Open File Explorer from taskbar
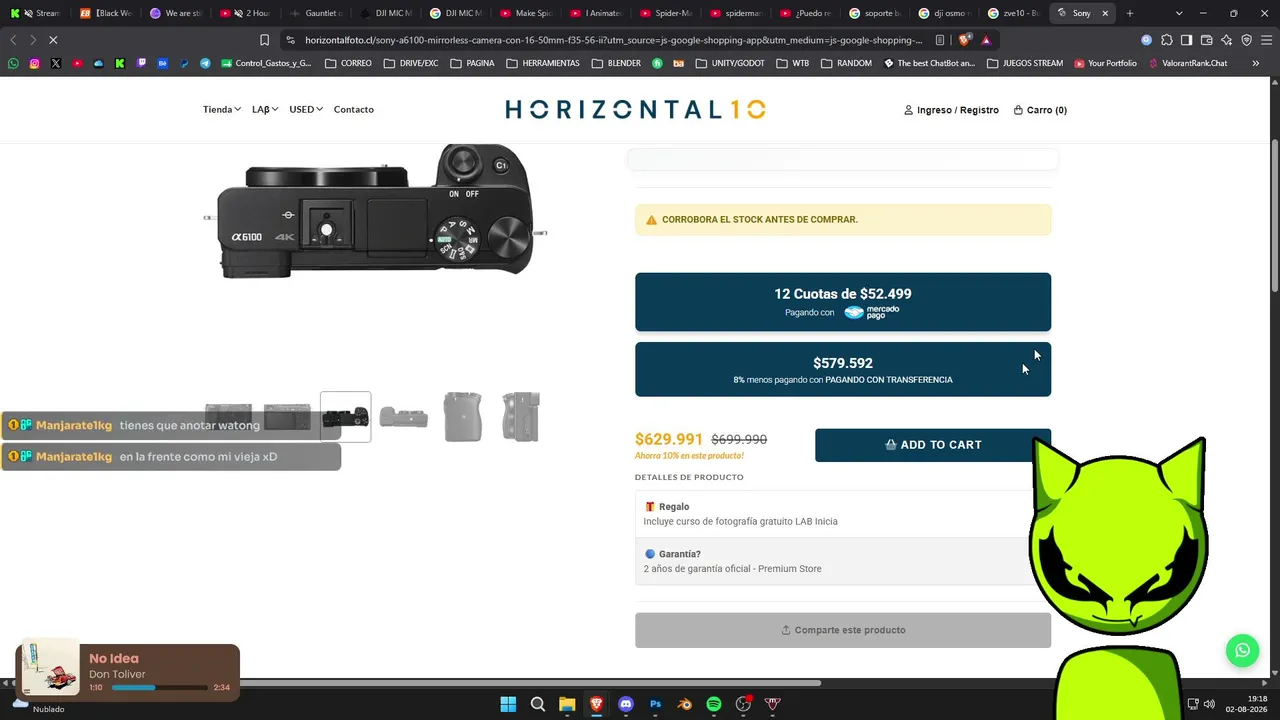This screenshot has height=720, width=1280. (x=567, y=704)
